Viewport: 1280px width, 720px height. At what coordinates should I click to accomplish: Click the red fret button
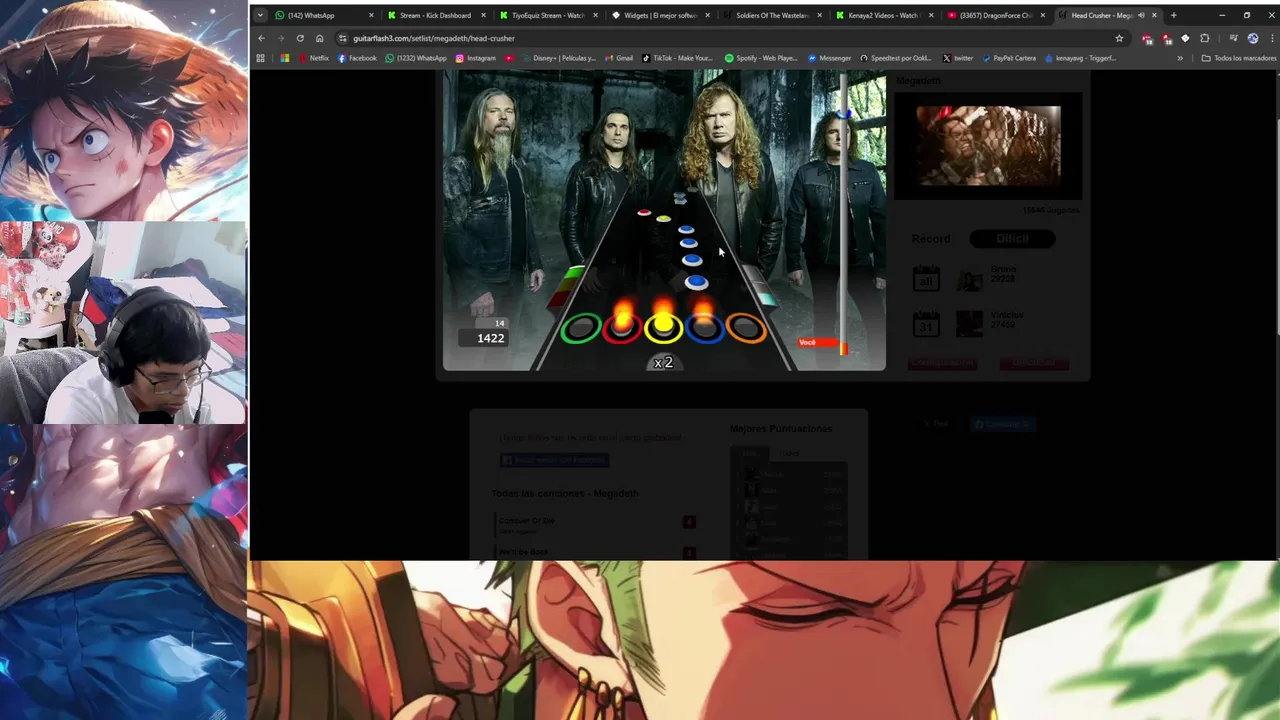(x=621, y=328)
